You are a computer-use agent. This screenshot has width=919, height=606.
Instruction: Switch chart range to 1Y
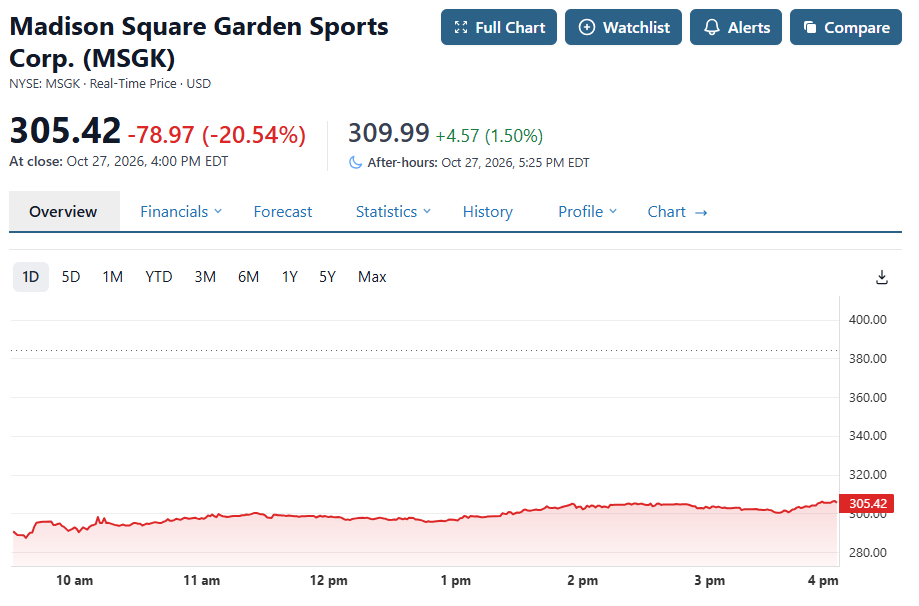coord(290,277)
